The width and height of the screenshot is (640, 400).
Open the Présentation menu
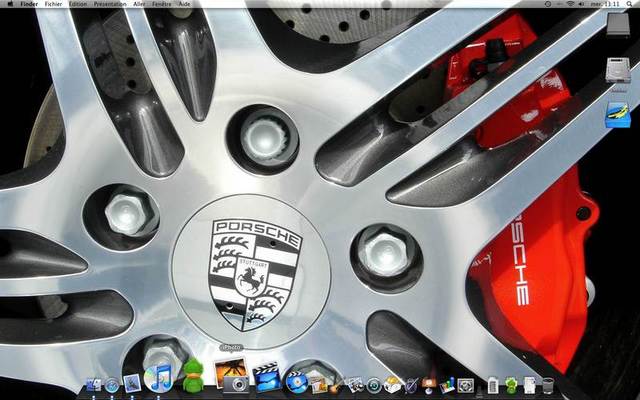click(x=110, y=4)
